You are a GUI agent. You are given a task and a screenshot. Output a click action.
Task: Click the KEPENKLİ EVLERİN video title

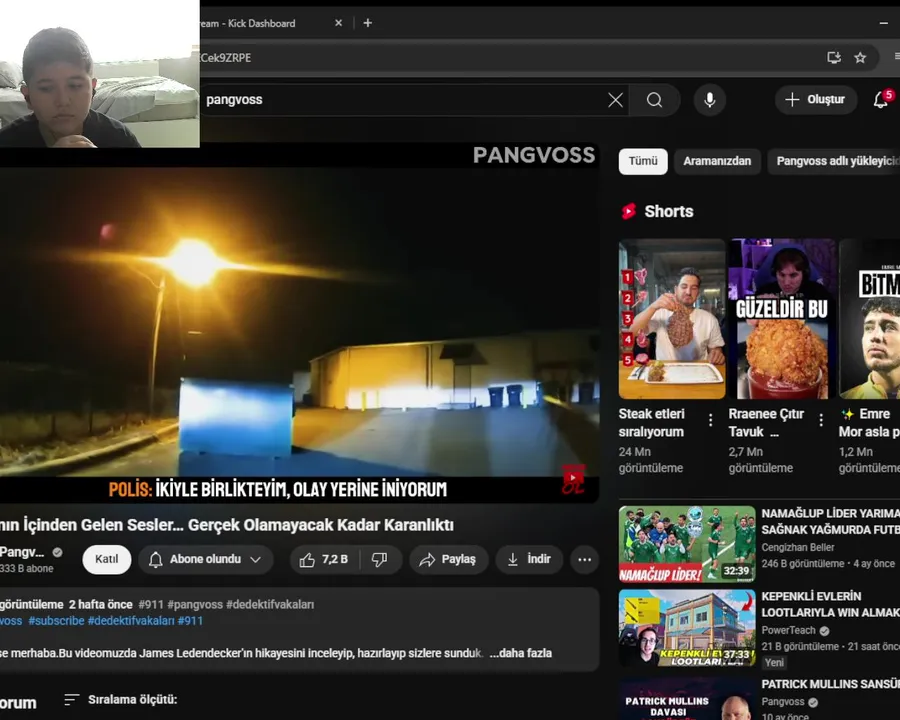click(x=831, y=605)
